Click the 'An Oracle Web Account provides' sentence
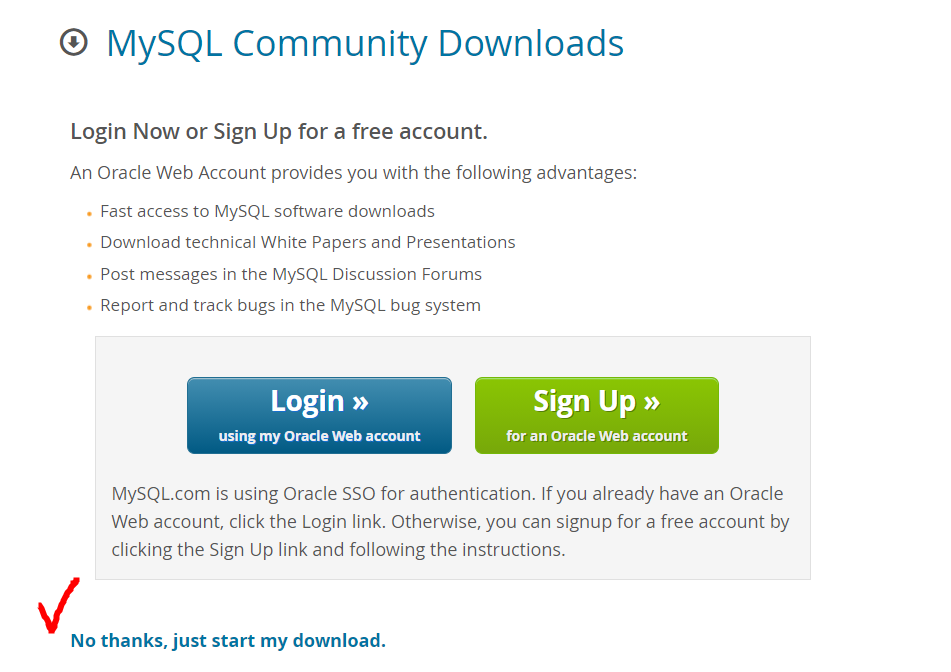The image size is (951, 672). pos(354,173)
